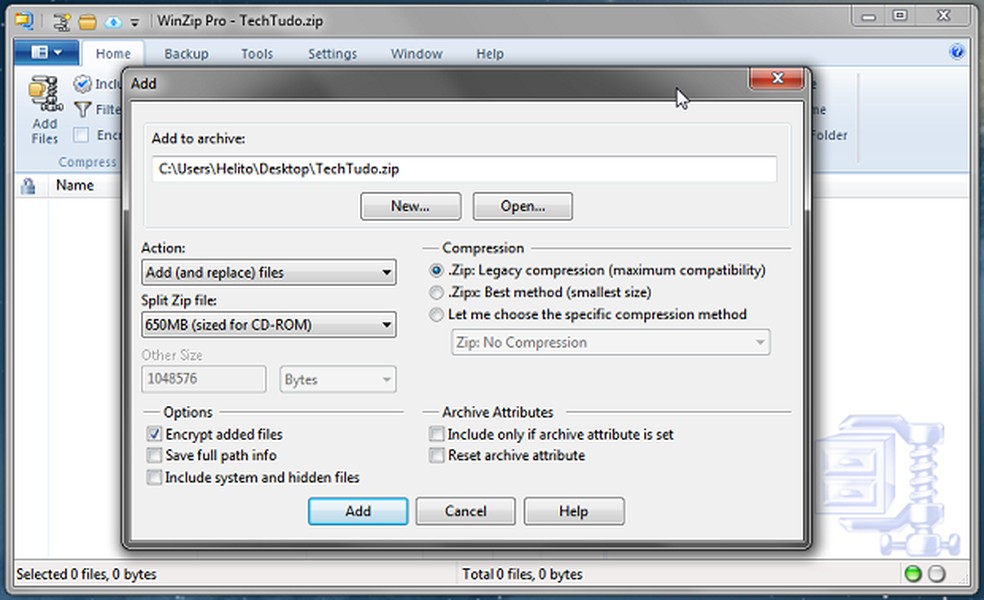Click the Include checkmark icon in ribbon
Screen dimensions: 984x600
click(82, 83)
